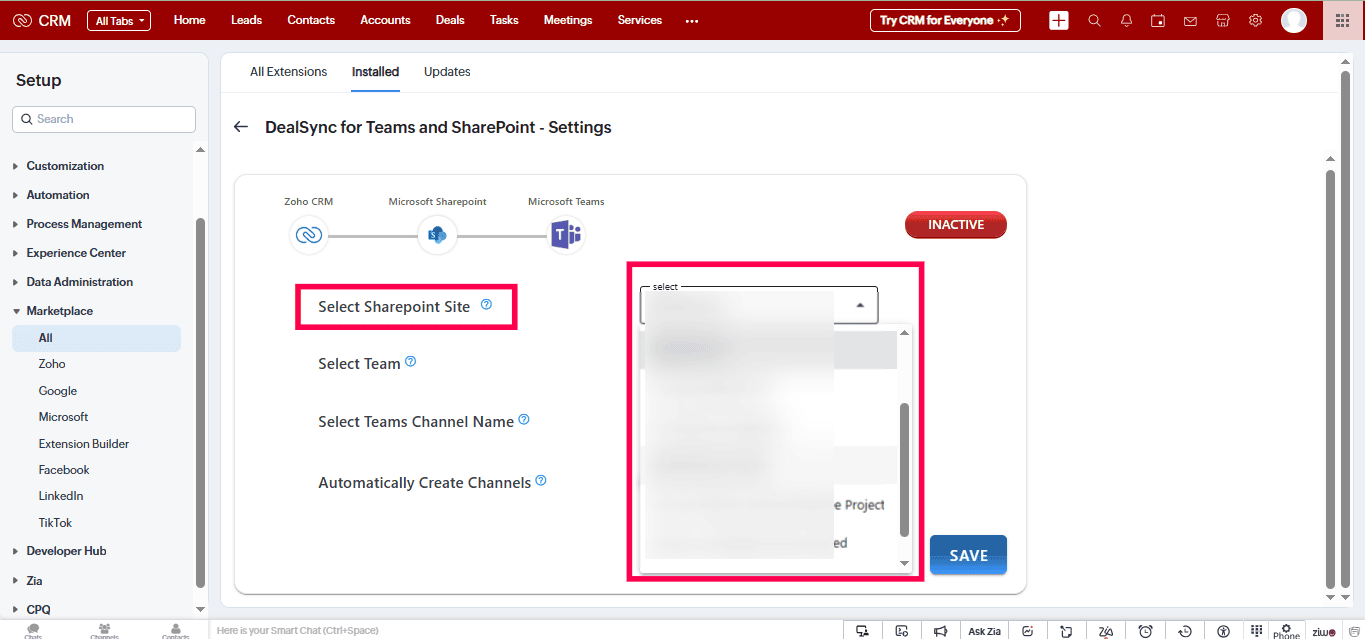Click the plus create-record icon in header
The height and width of the screenshot is (639, 1365).
tap(1059, 20)
